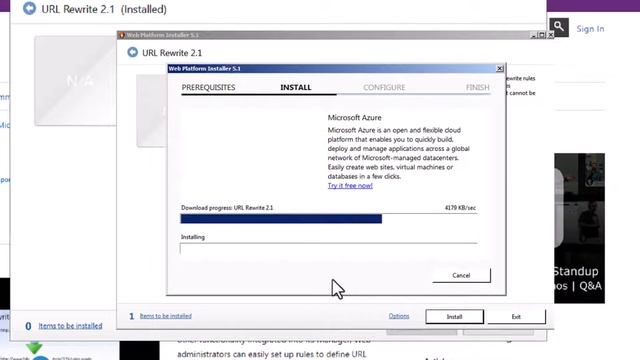The image size is (640, 360).
Task: Click the Microsoft Azure heading text
Action: [354, 118]
